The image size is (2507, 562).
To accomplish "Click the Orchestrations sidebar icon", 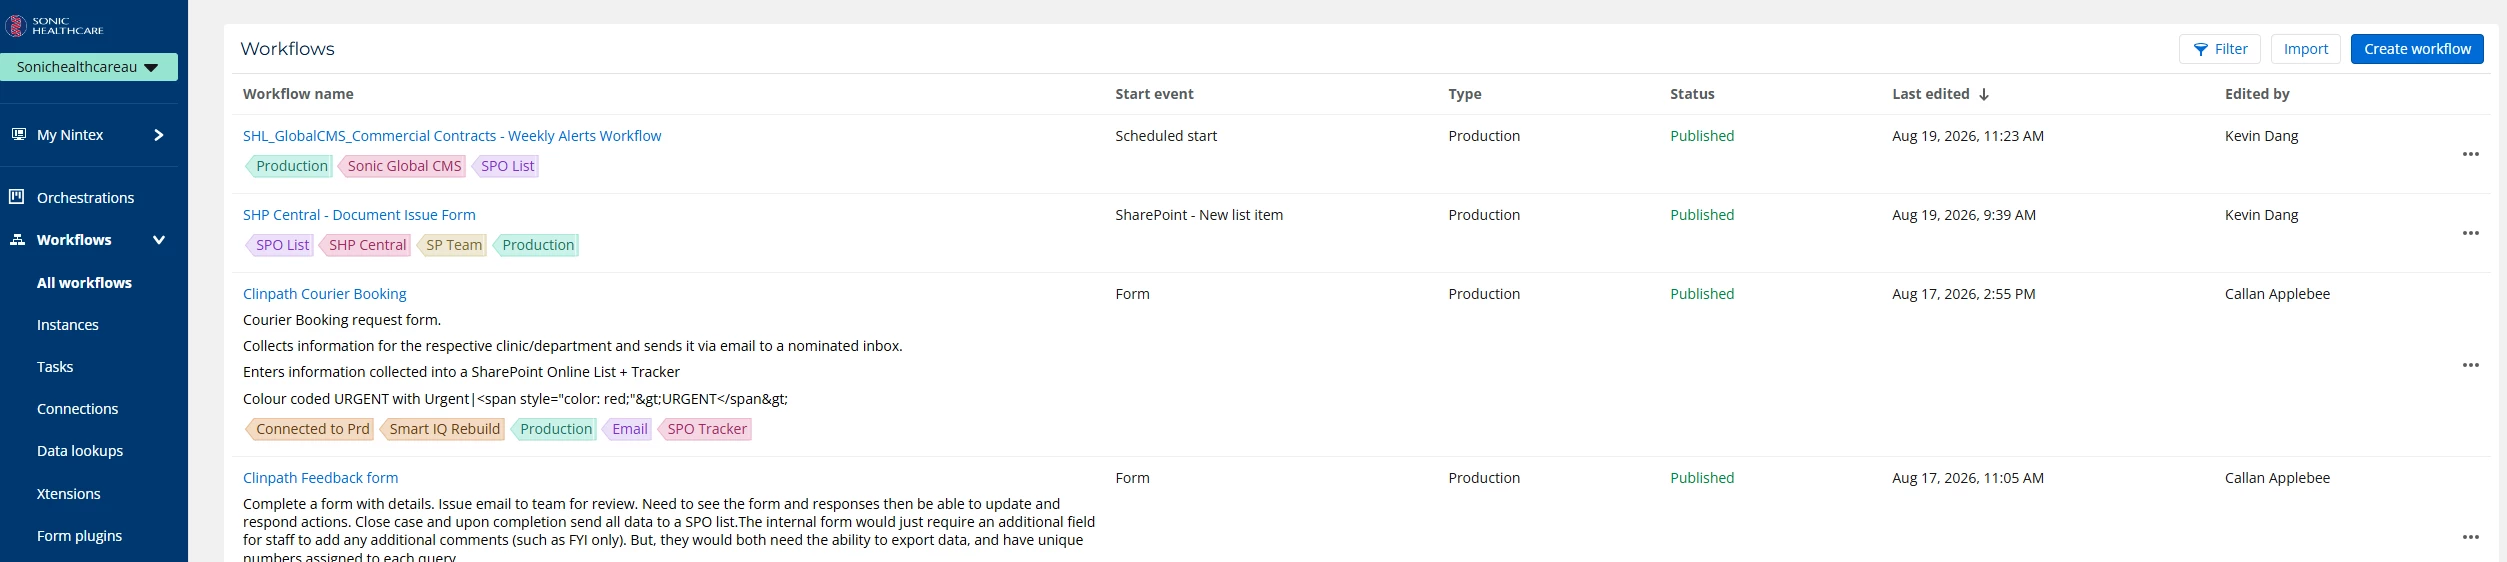I will [x=17, y=197].
